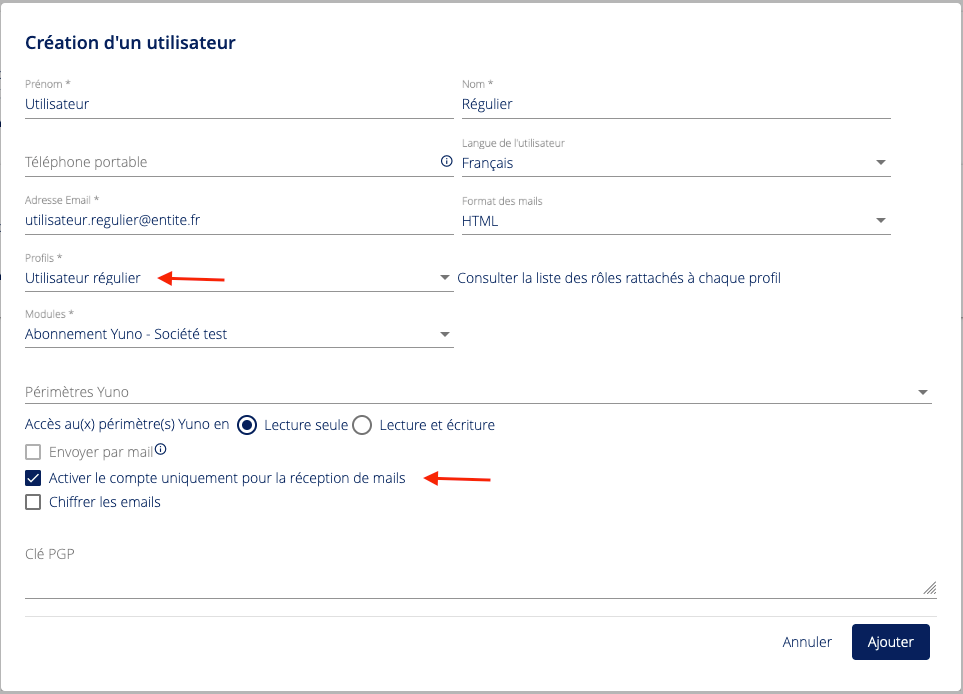963x694 pixels.
Task: Click the info icon beside Téléphone portable
Action: pos(446,161)
